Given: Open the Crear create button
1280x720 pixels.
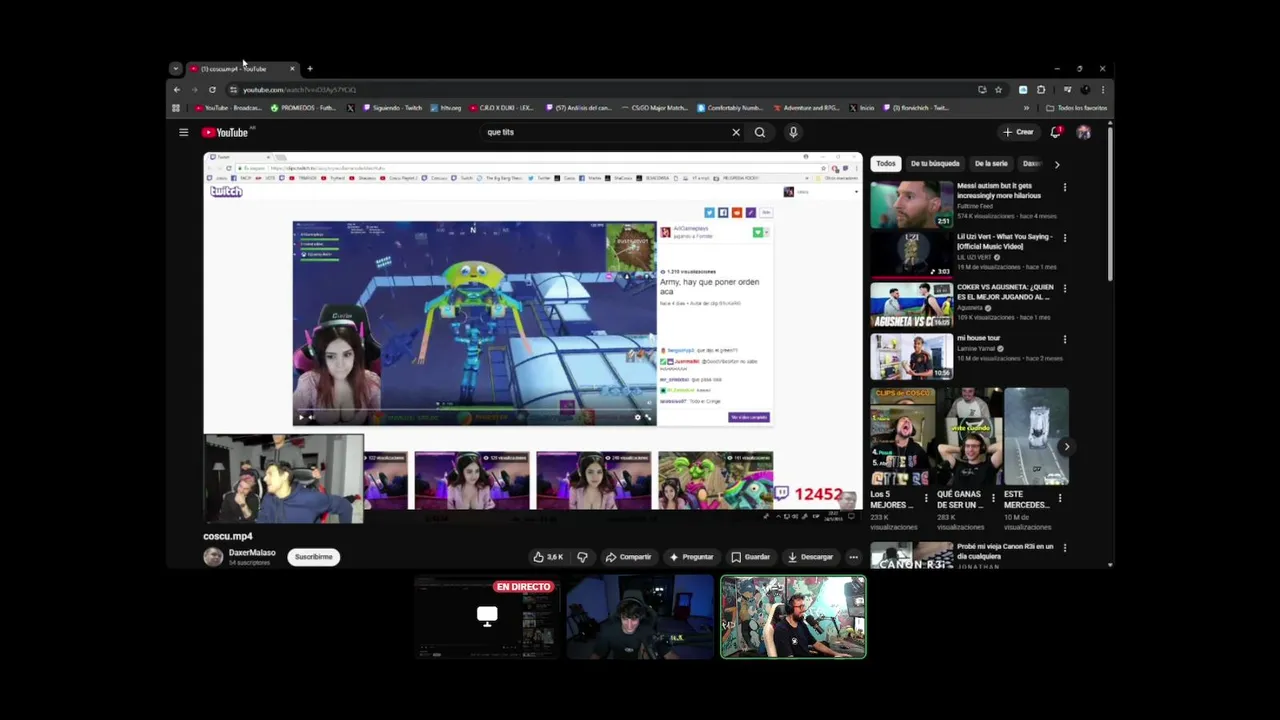Looking at the screenshot, I should pos(1019,132).
